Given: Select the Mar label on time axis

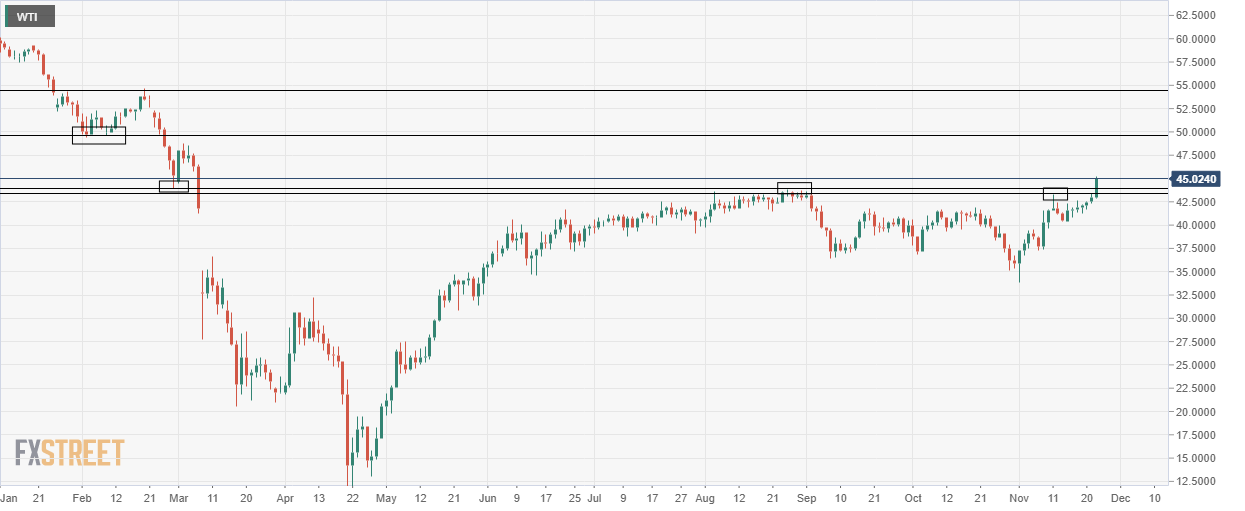Looking at the screenshot, I should [179, 497].
